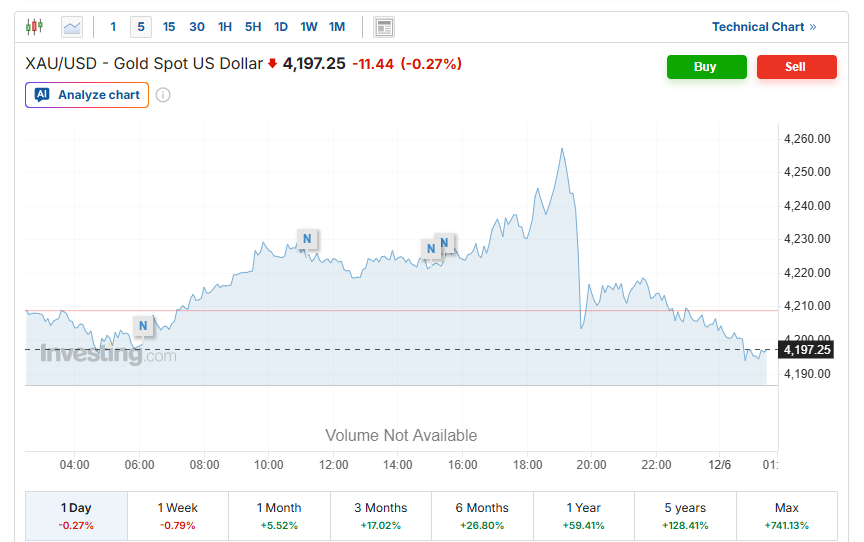Select the 1M monthly interval
The width and height of the screenshot is (864, 542).
(x=337, y=27)
